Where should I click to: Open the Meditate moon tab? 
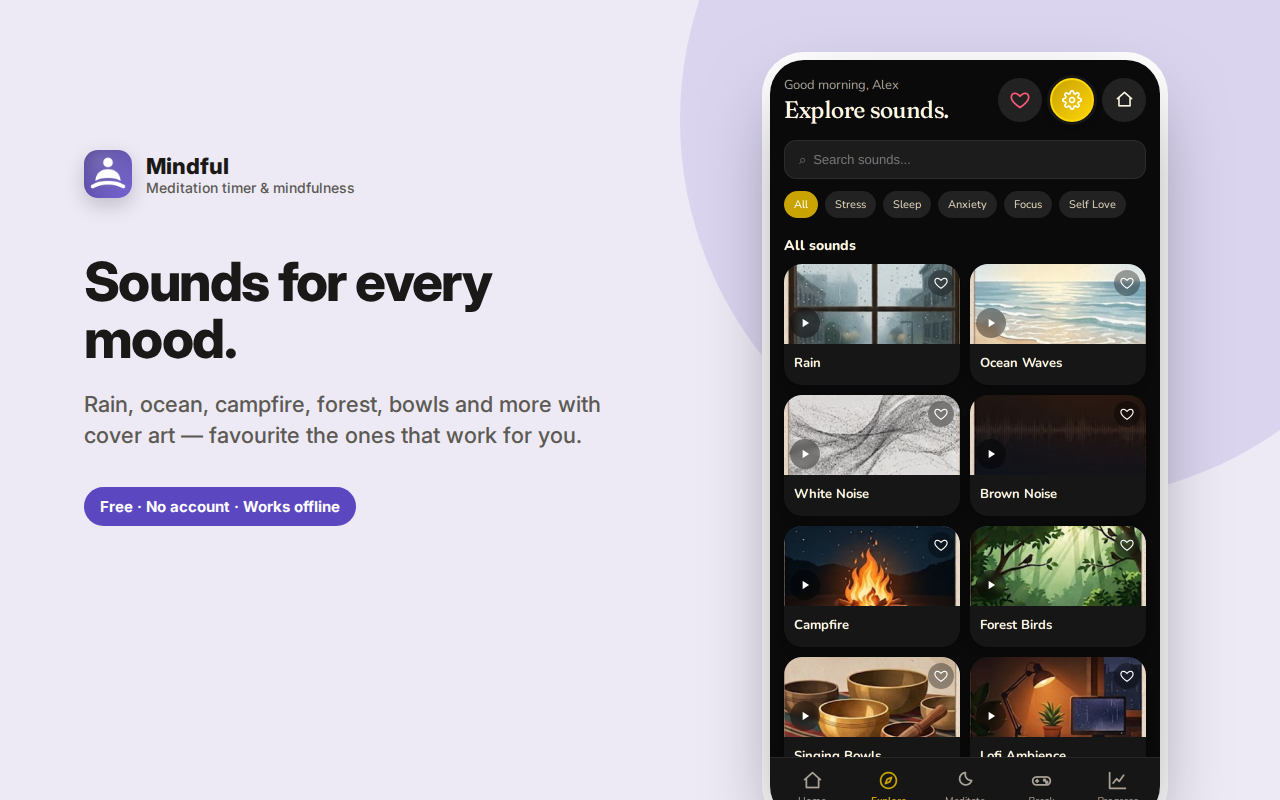point(965,784)
